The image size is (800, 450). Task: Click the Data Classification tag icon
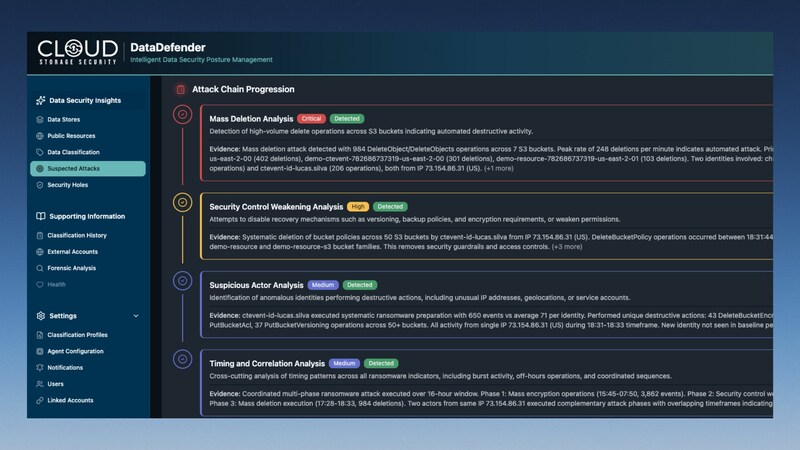tap(39, 152)
